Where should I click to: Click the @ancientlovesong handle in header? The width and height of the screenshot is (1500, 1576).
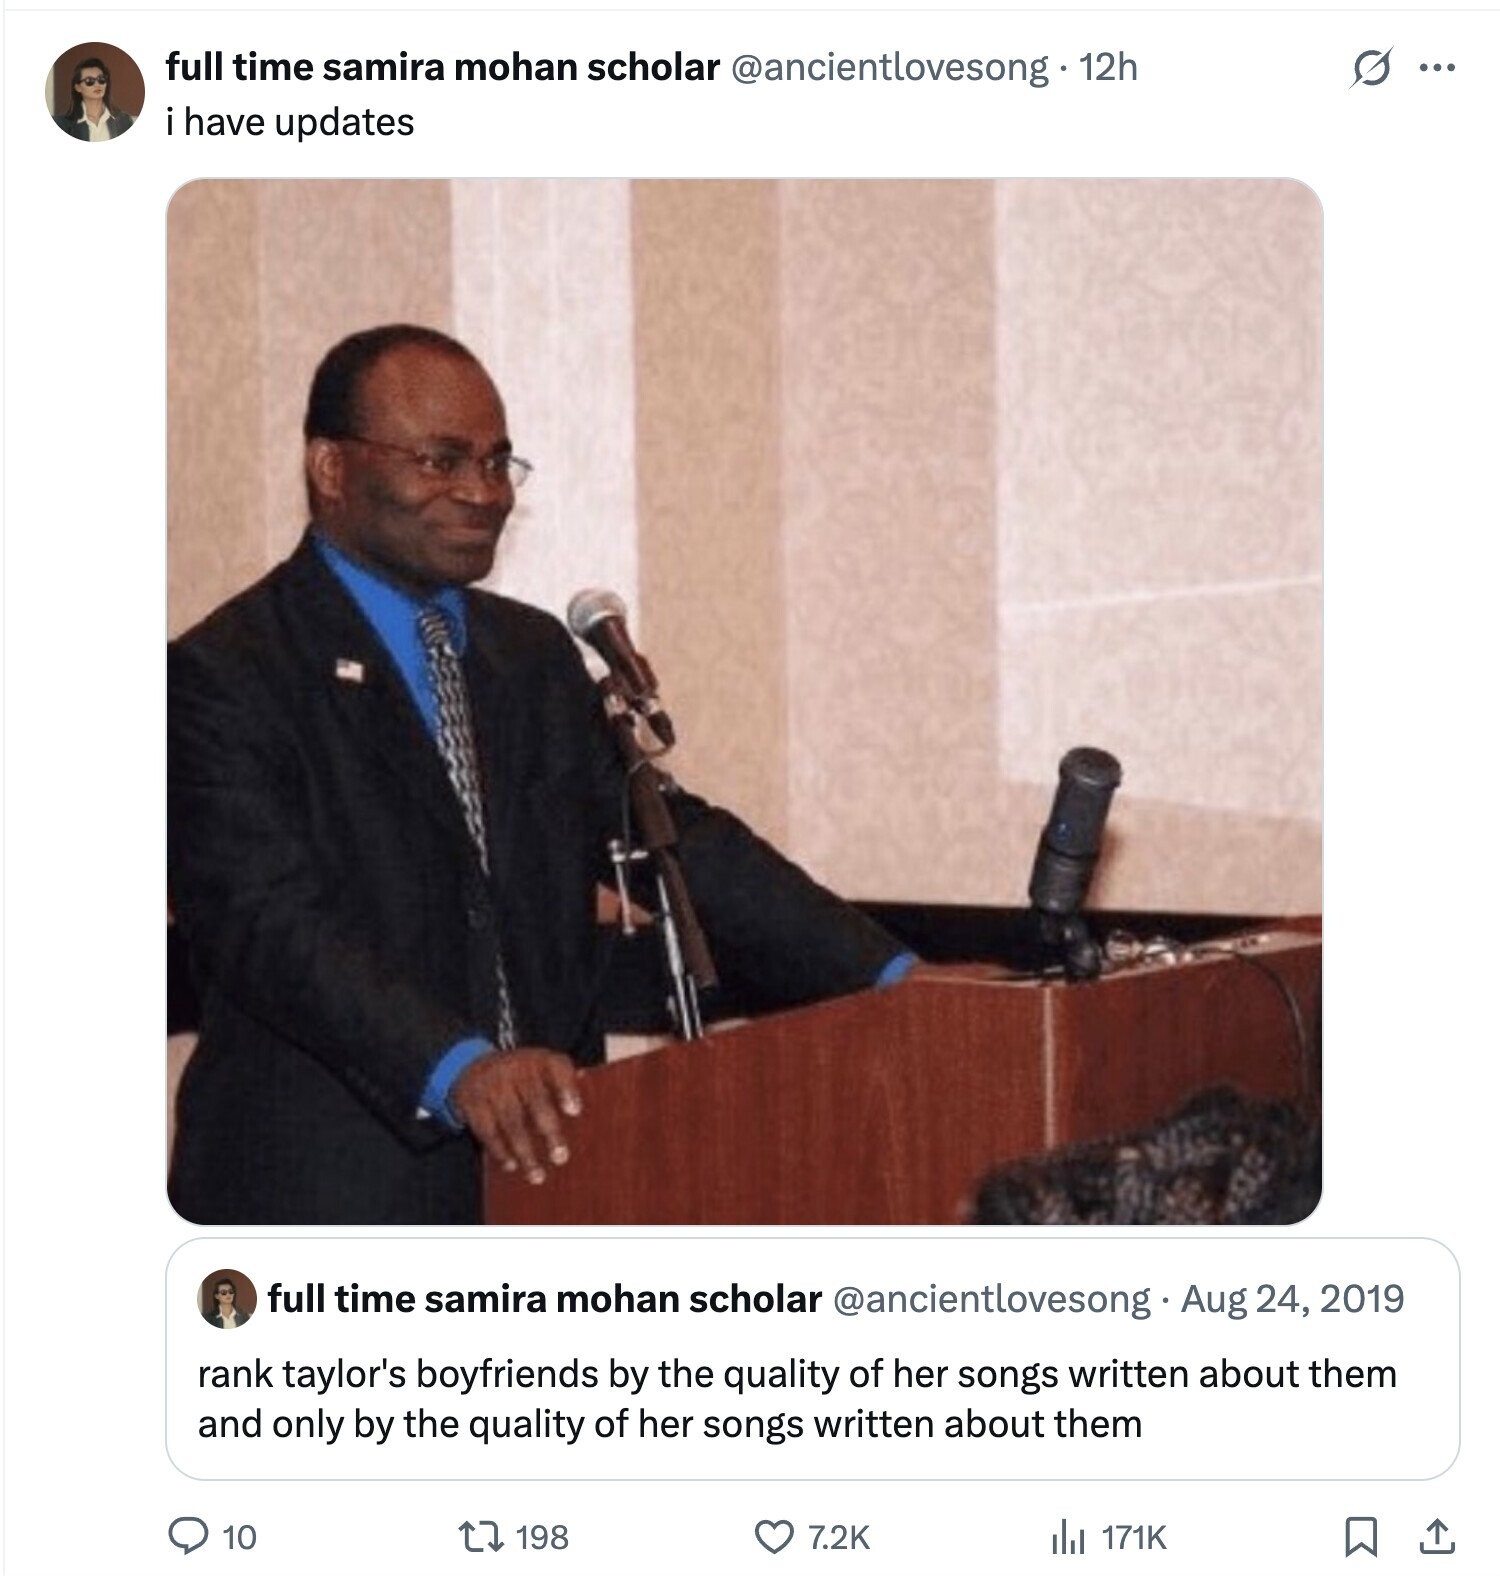pyautogui.click(x=890, y=67)
